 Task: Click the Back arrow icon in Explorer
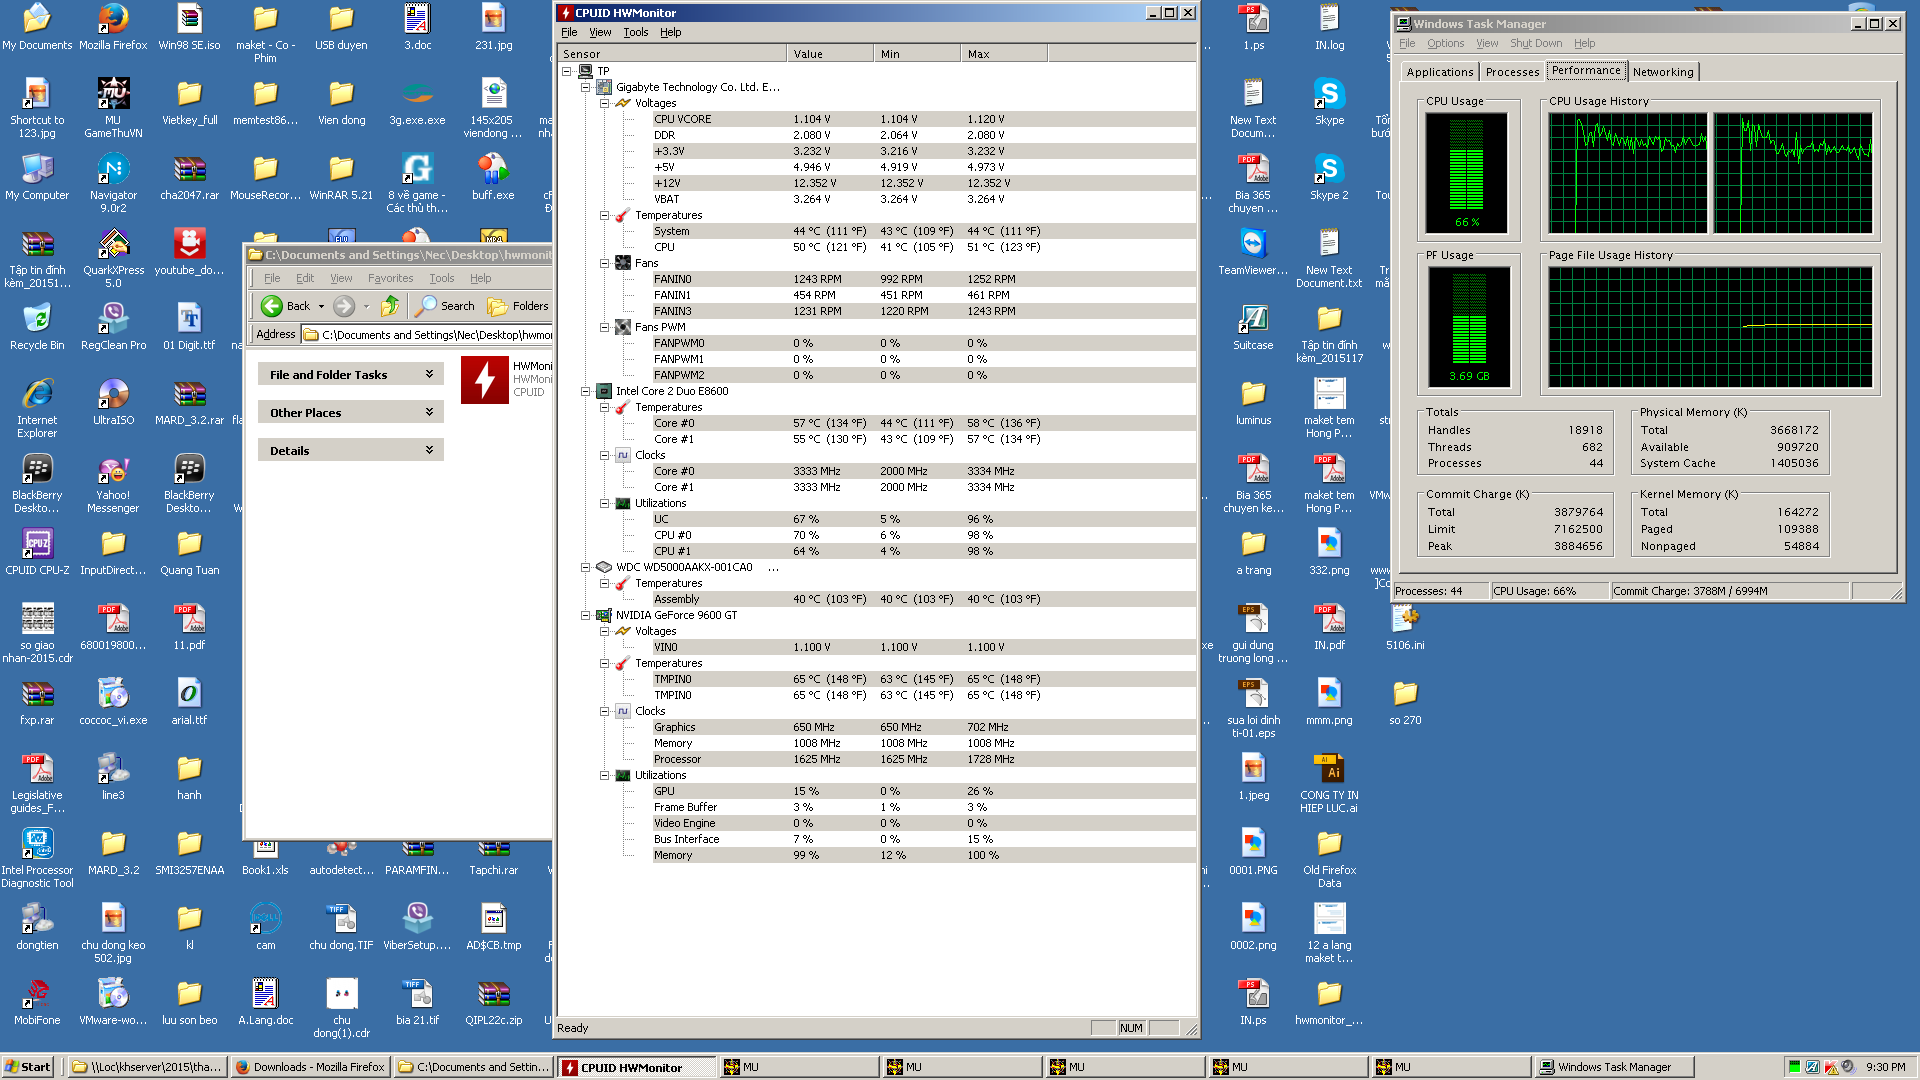point(272,306)
